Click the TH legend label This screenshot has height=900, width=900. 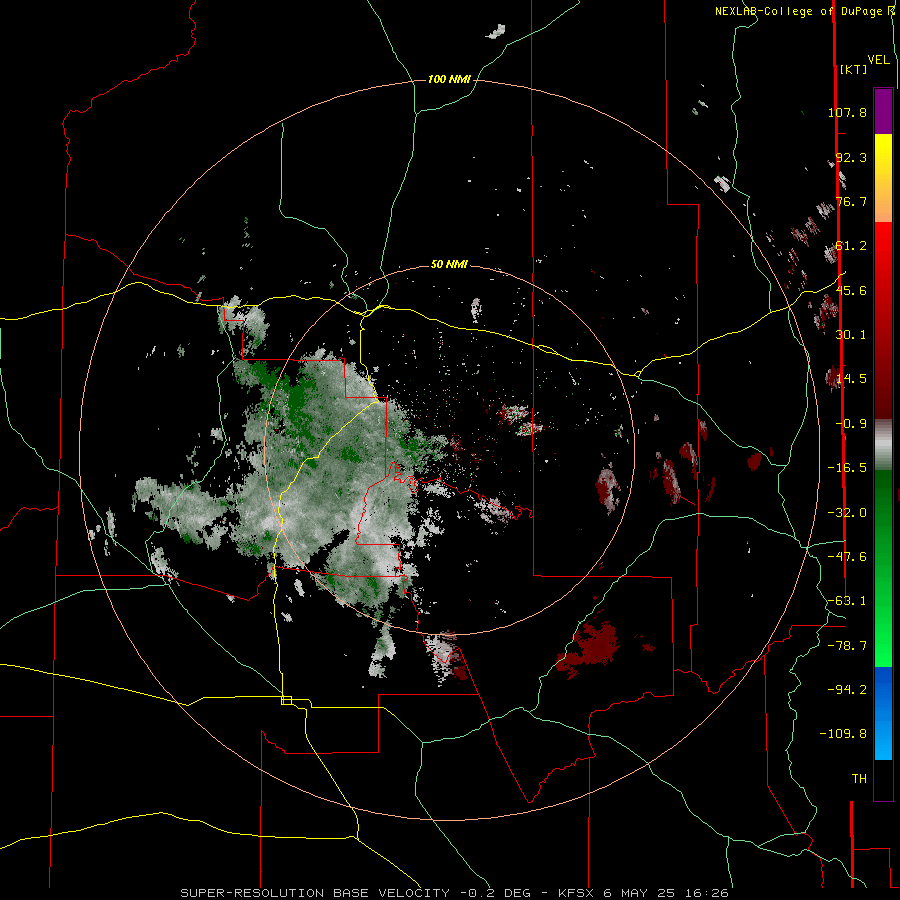pos(859,779)
